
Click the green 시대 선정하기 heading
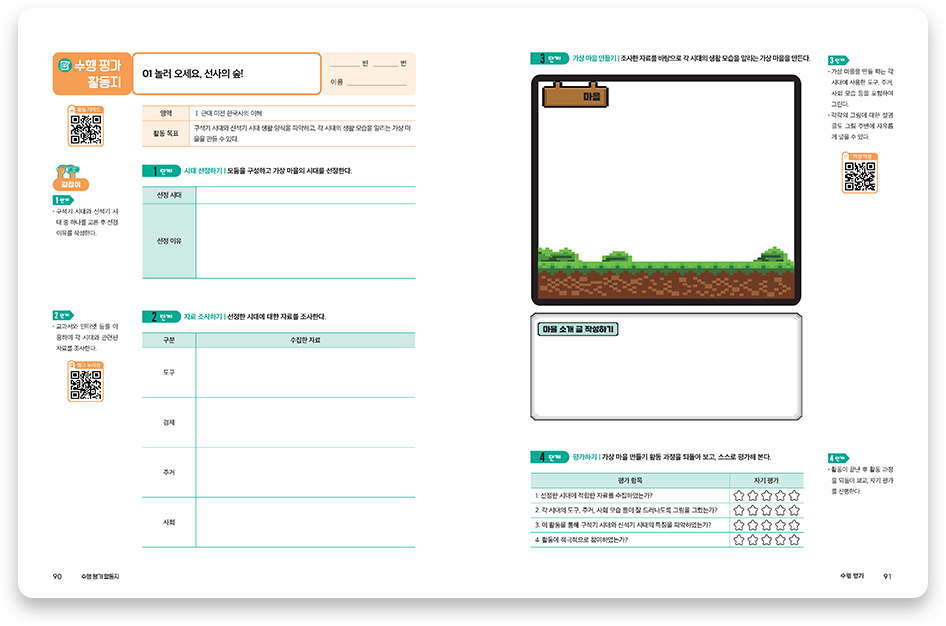203,171
